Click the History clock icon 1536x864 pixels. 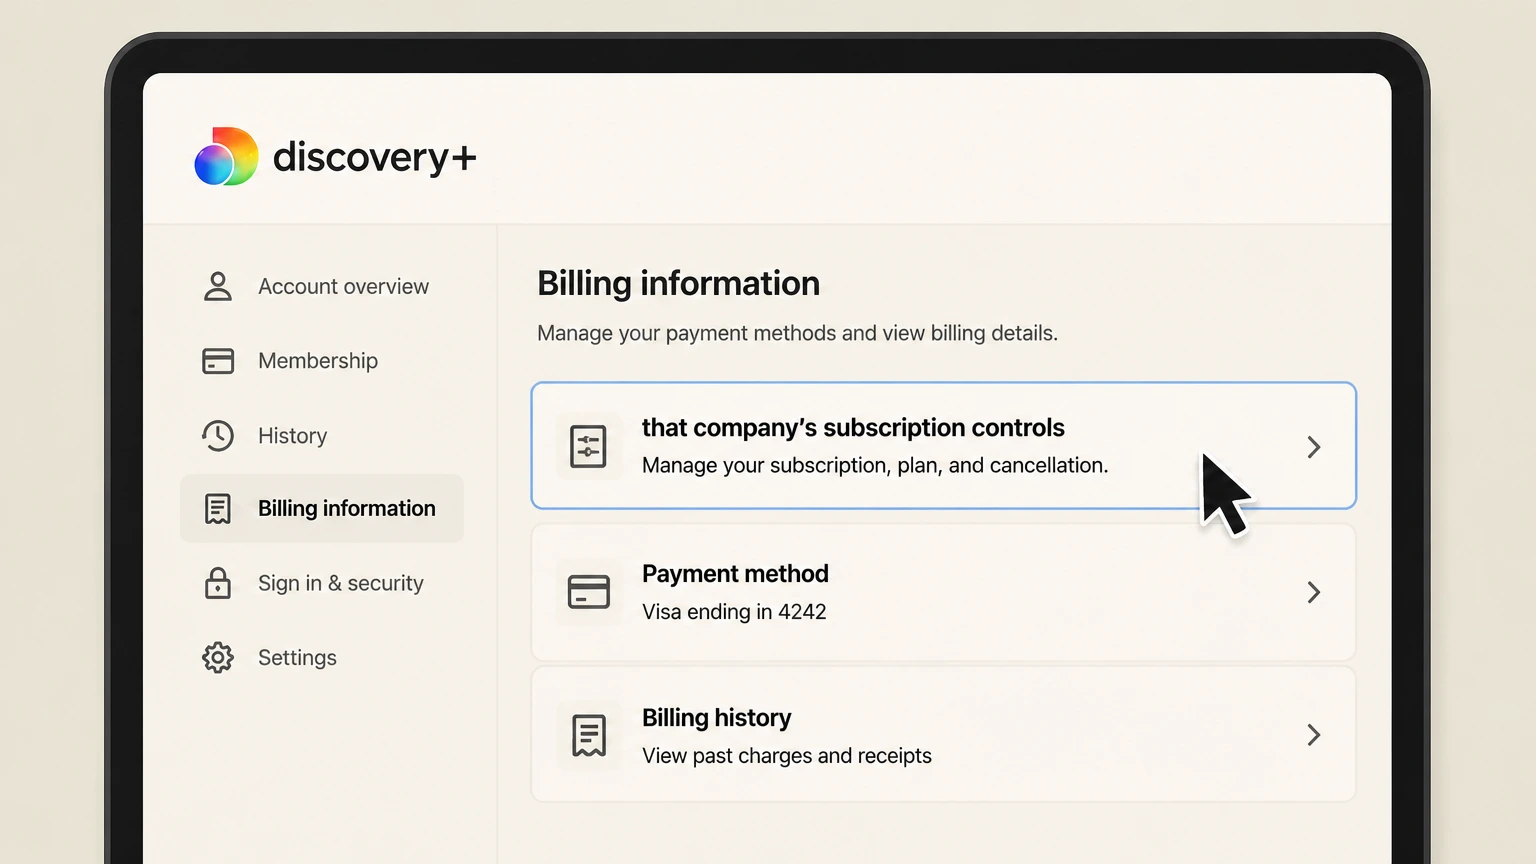pyautogui.click(x=217, y=435)
